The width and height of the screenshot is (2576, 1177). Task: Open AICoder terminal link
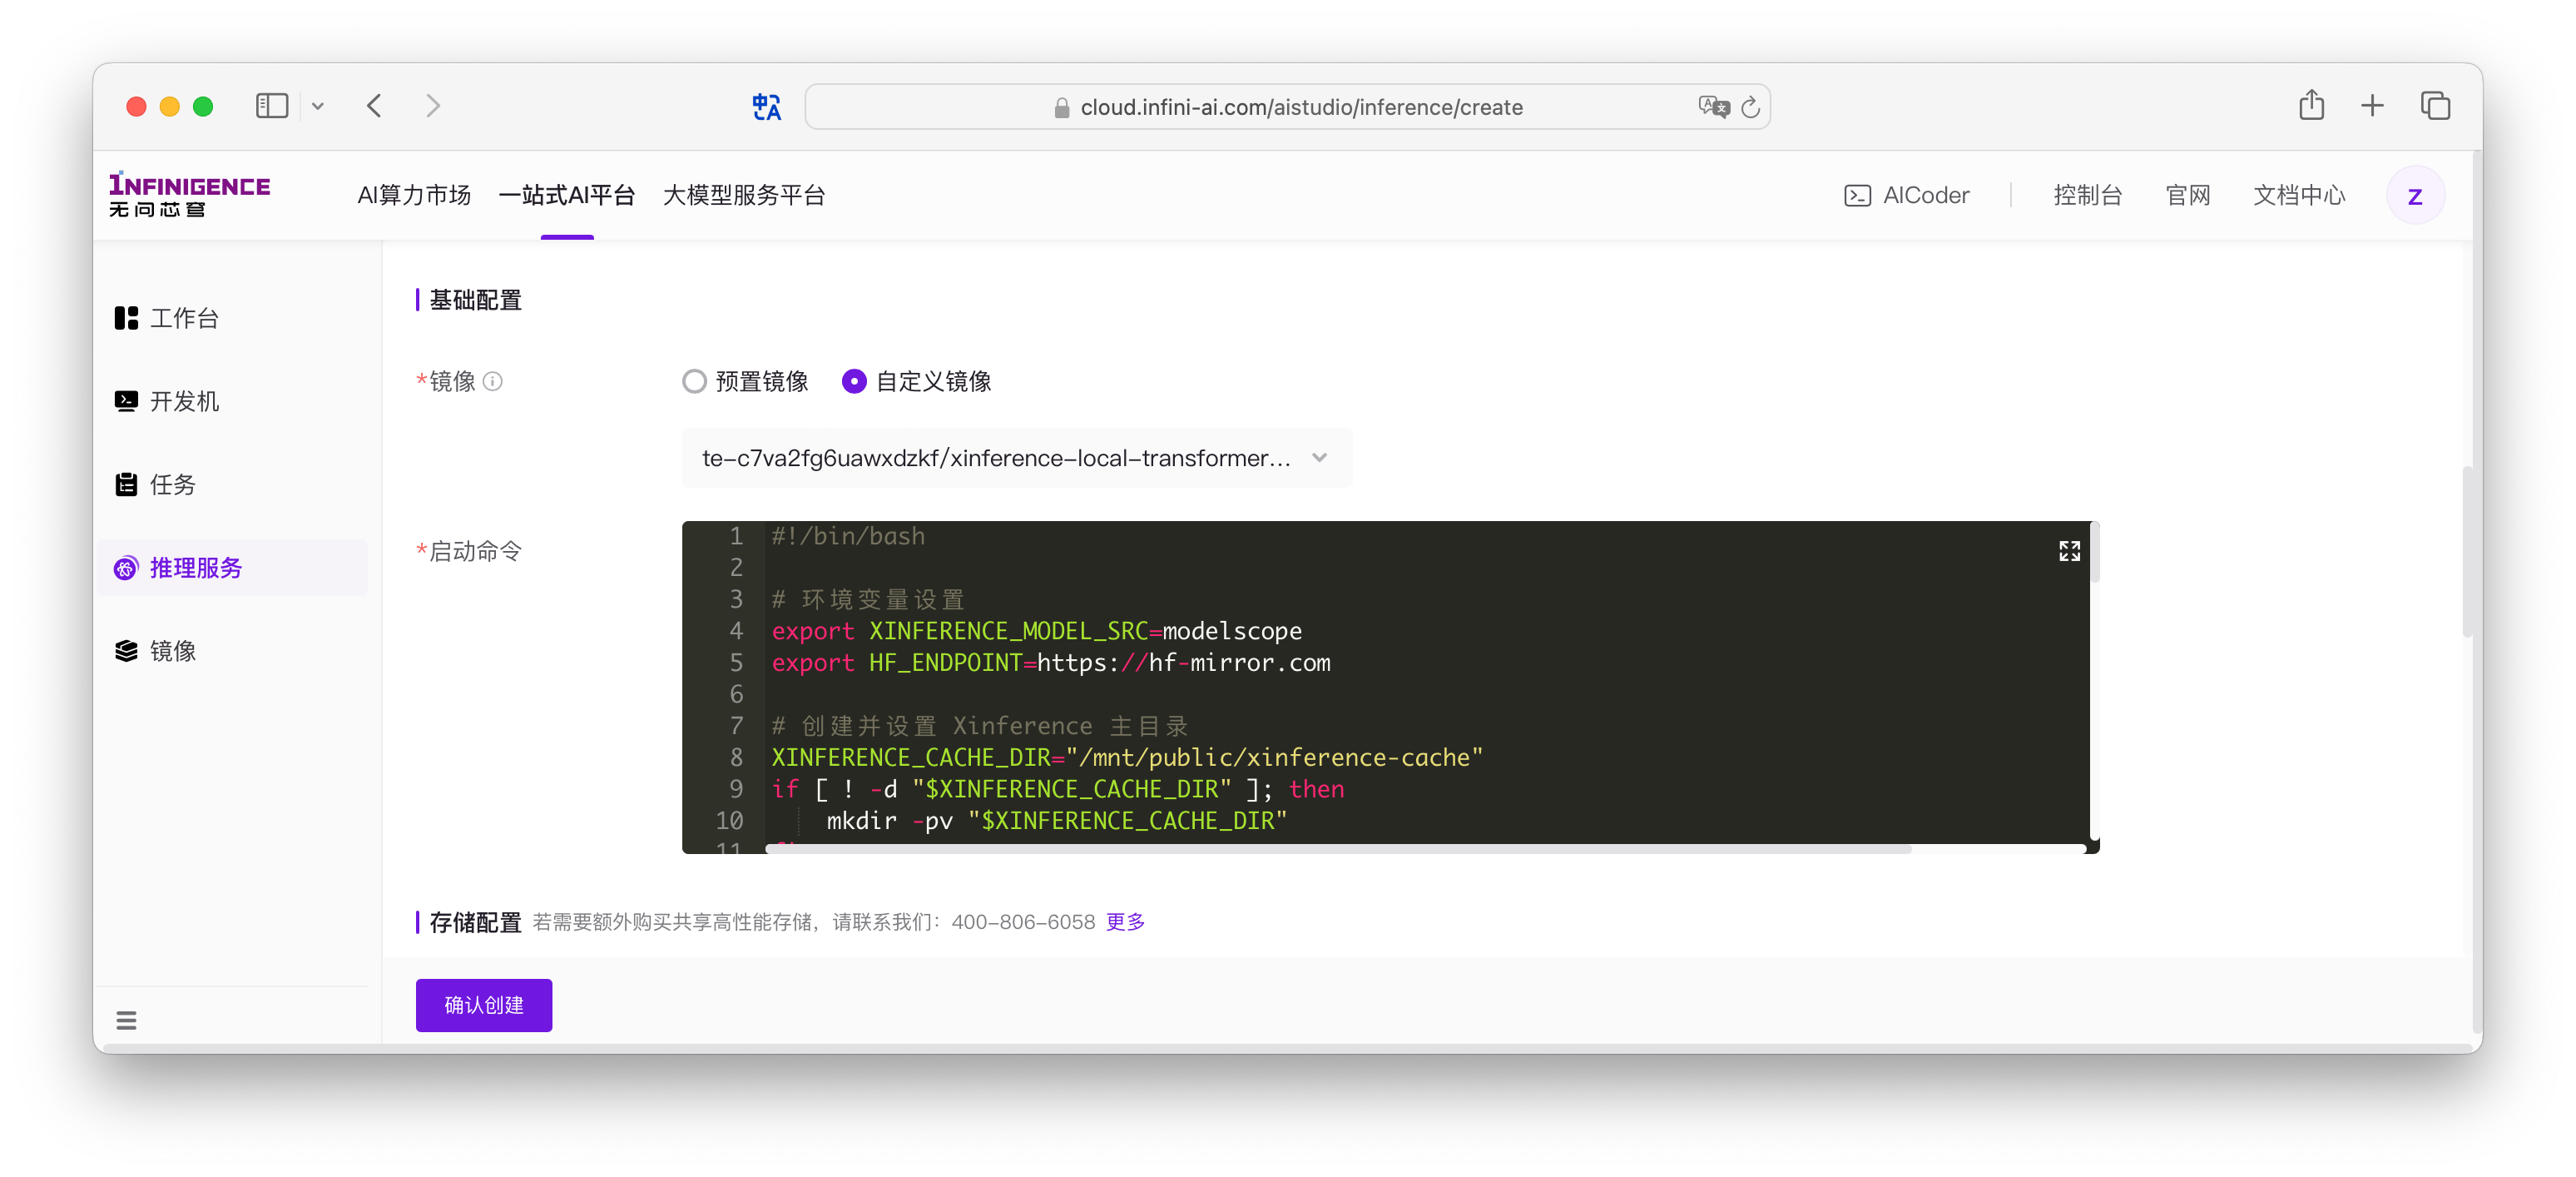click(1906, 195)
